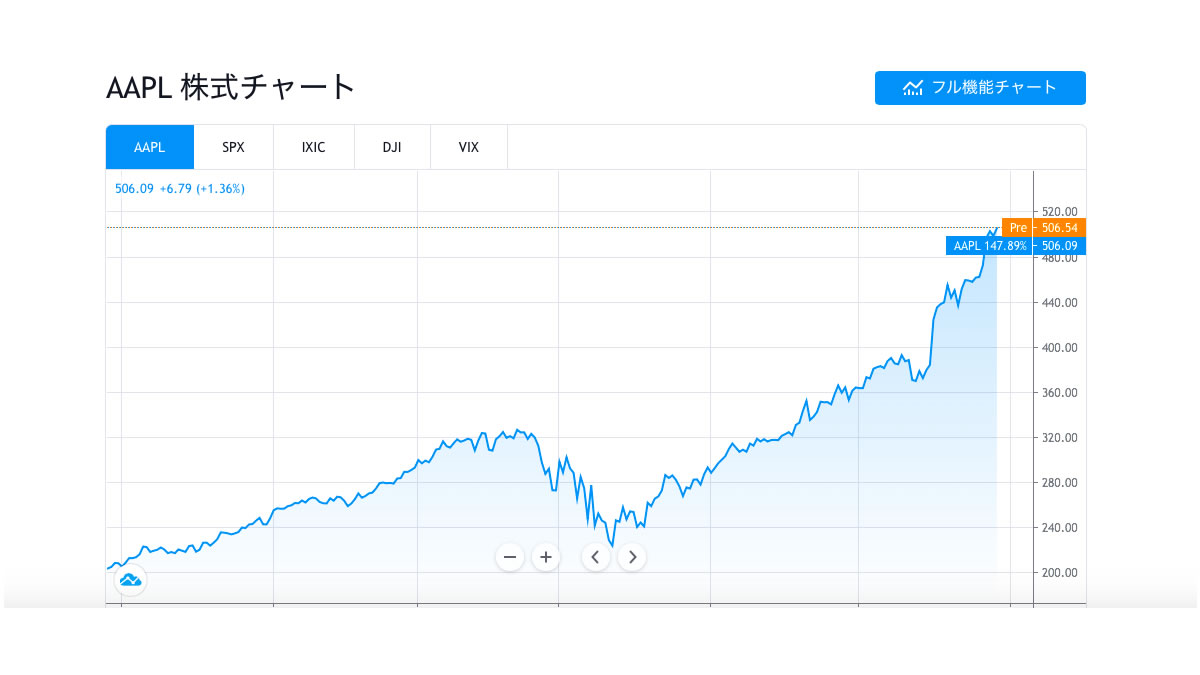This screenshot has height=675, width=1200.
Task: Show the DJI tab
Action: coord(392,147)
